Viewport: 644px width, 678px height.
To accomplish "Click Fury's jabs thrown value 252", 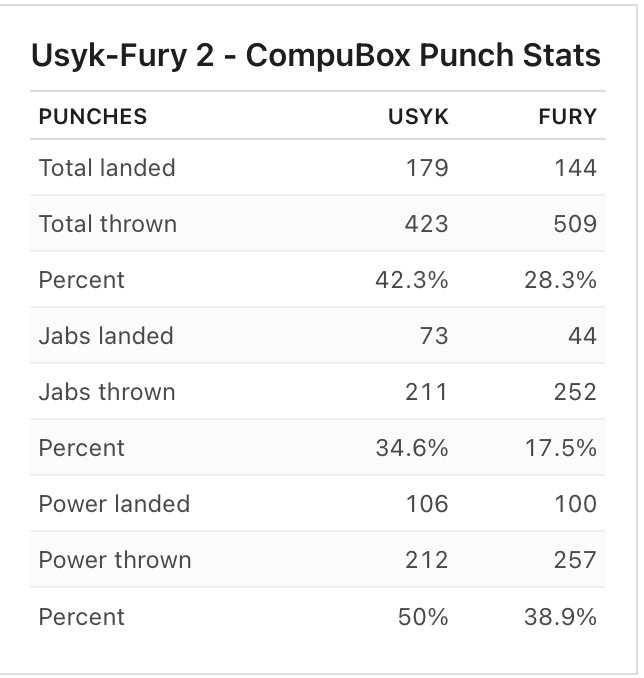I will pos(575,392).
